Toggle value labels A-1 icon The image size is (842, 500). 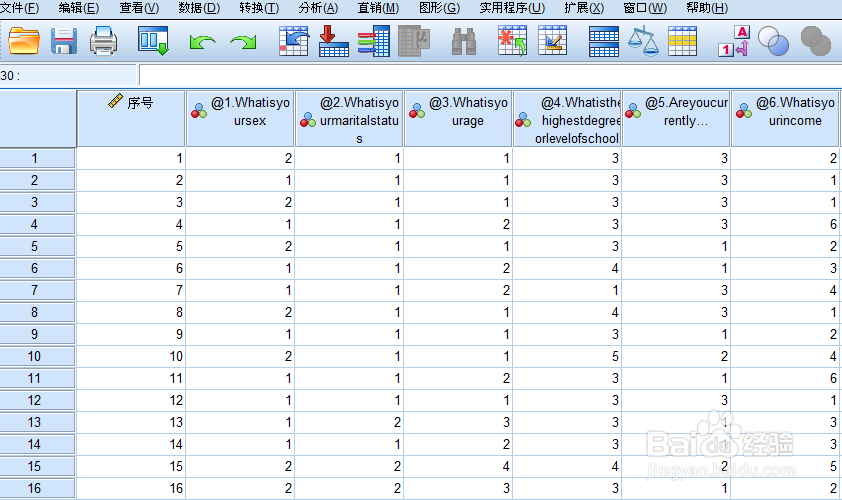(x=734, y=41)
